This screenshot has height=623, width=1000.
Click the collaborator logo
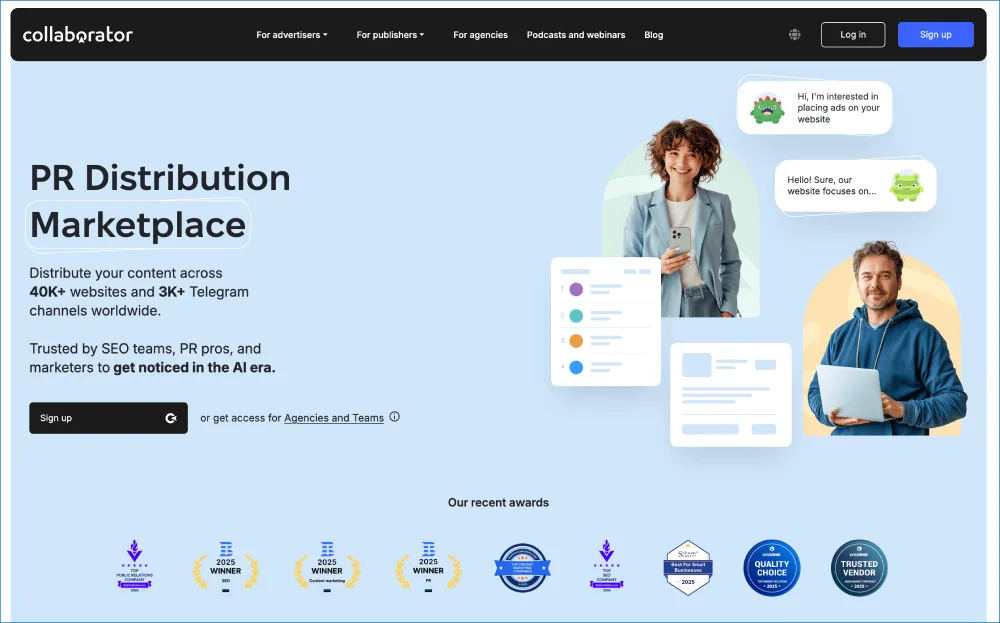point(78,34)
